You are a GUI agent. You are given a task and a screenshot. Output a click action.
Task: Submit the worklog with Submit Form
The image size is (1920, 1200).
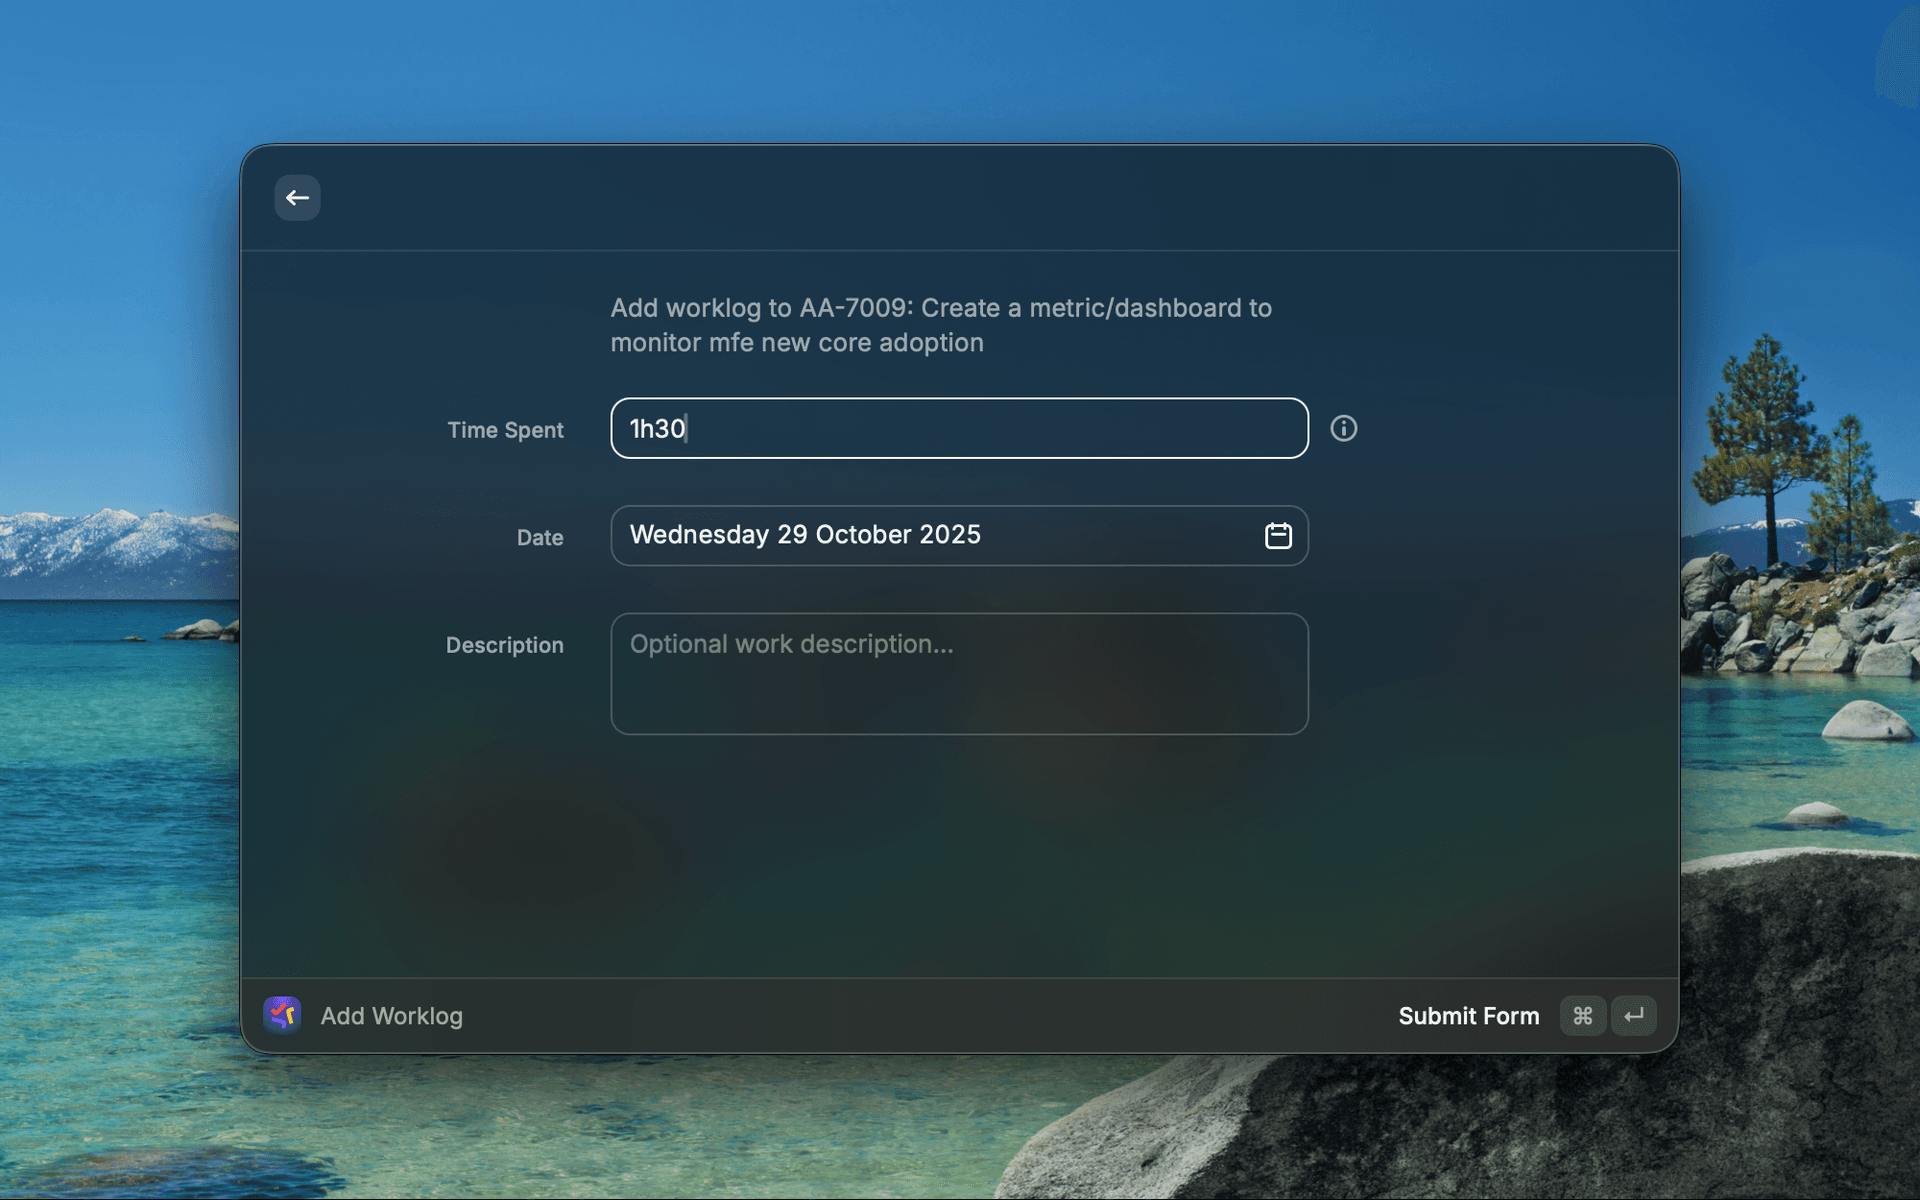click(x=1468, y=1016)
